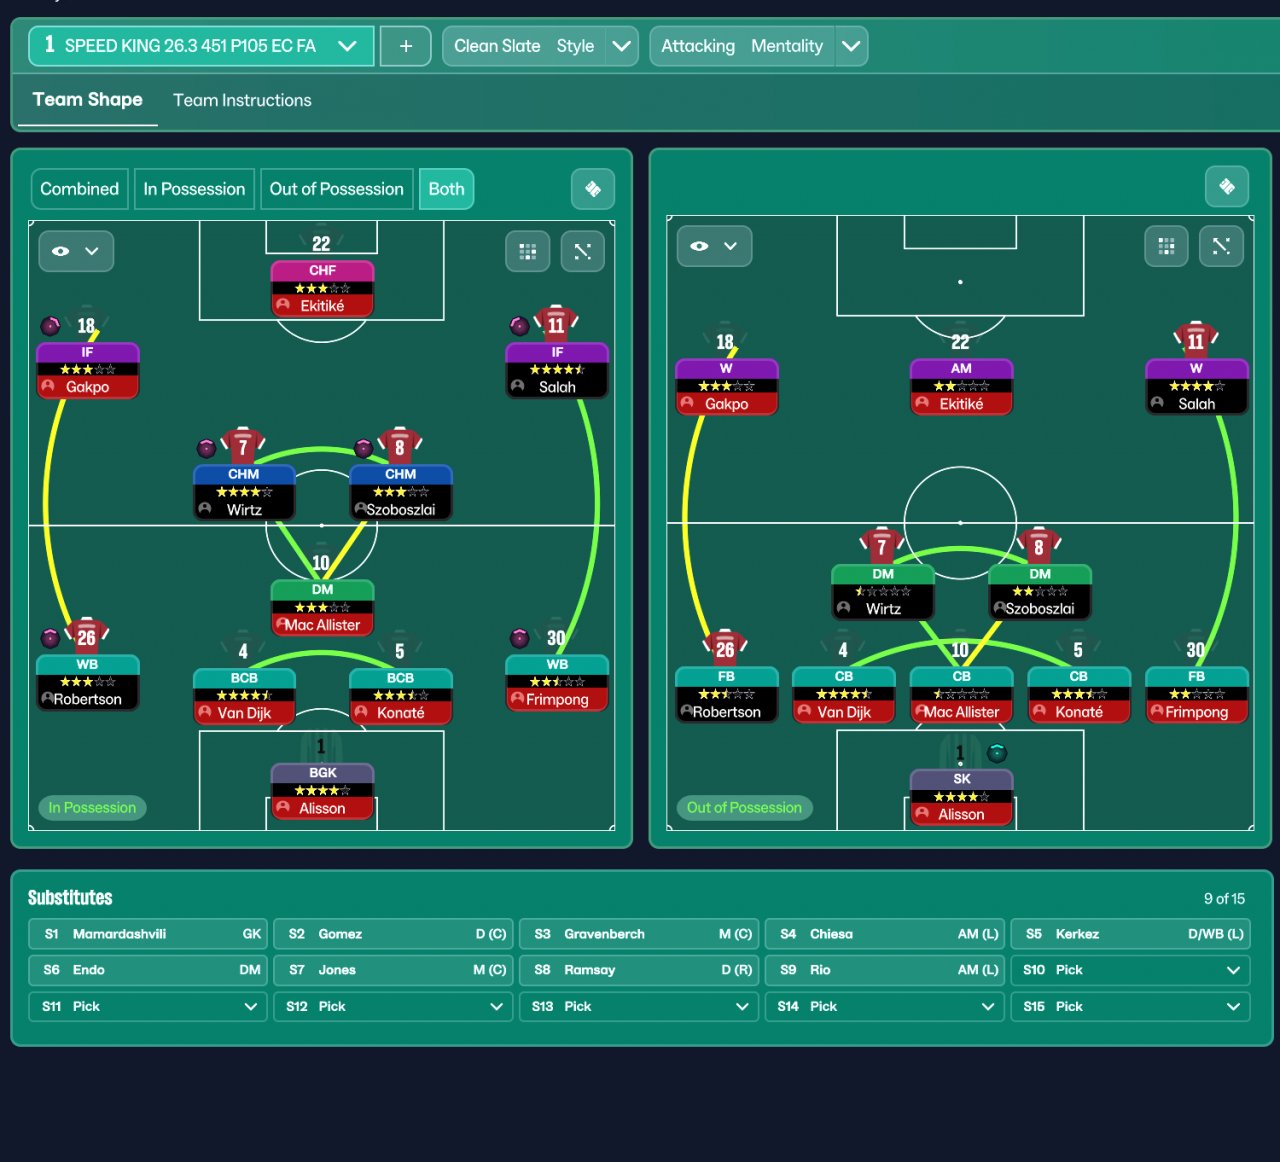Toggle the eye visibility menu on left pitch
Image resolution: width=1280 pixels, height=1162 pixels.
(x=76, y=251)
